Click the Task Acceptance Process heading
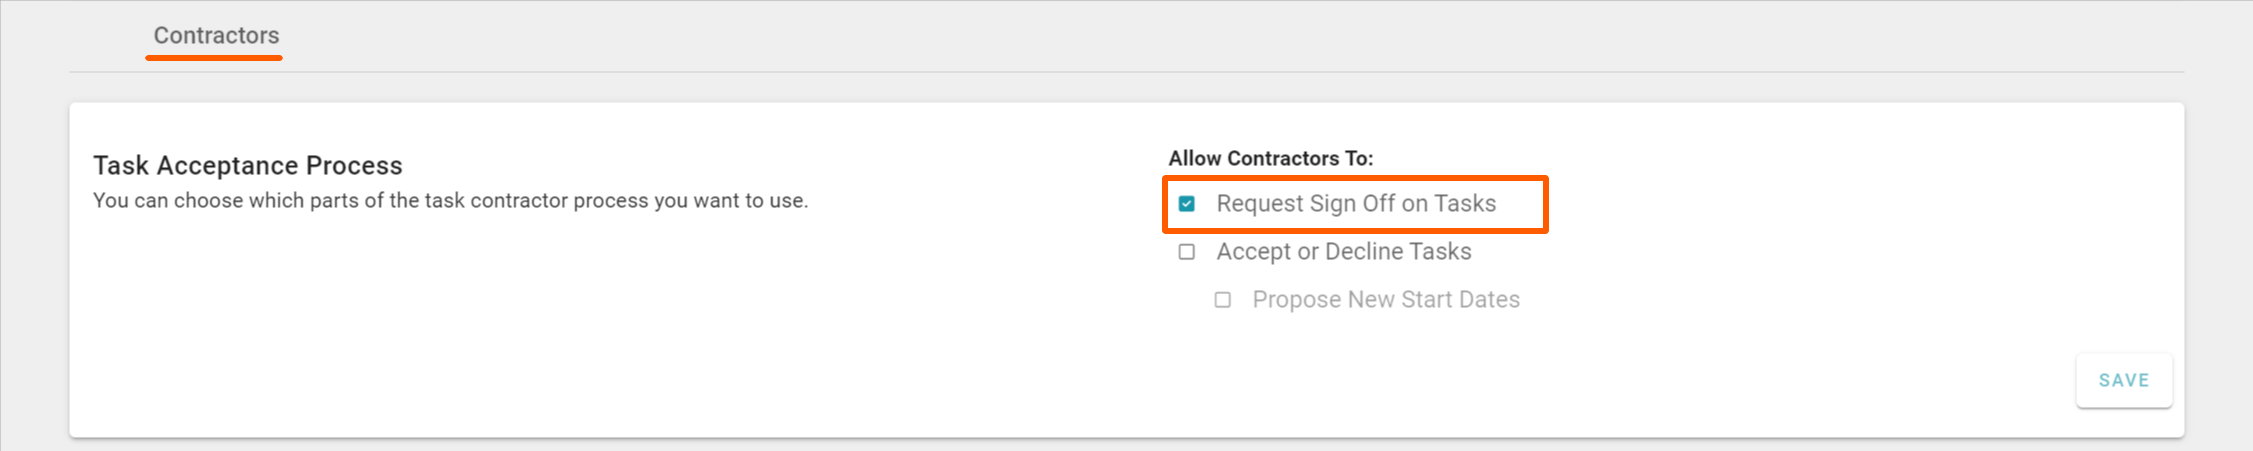The height and width of the screenshot is (451, 2253). [x=248, y=165]
